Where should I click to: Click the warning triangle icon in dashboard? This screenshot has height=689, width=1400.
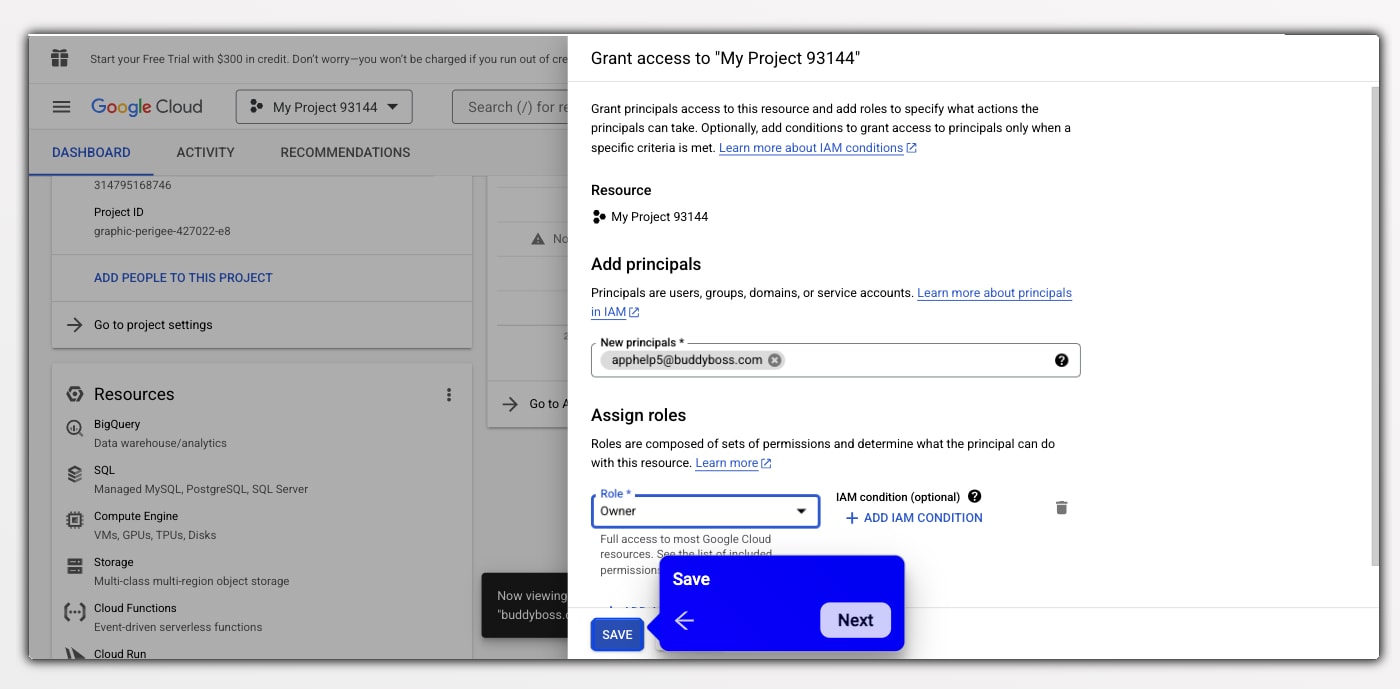point(538,239)
